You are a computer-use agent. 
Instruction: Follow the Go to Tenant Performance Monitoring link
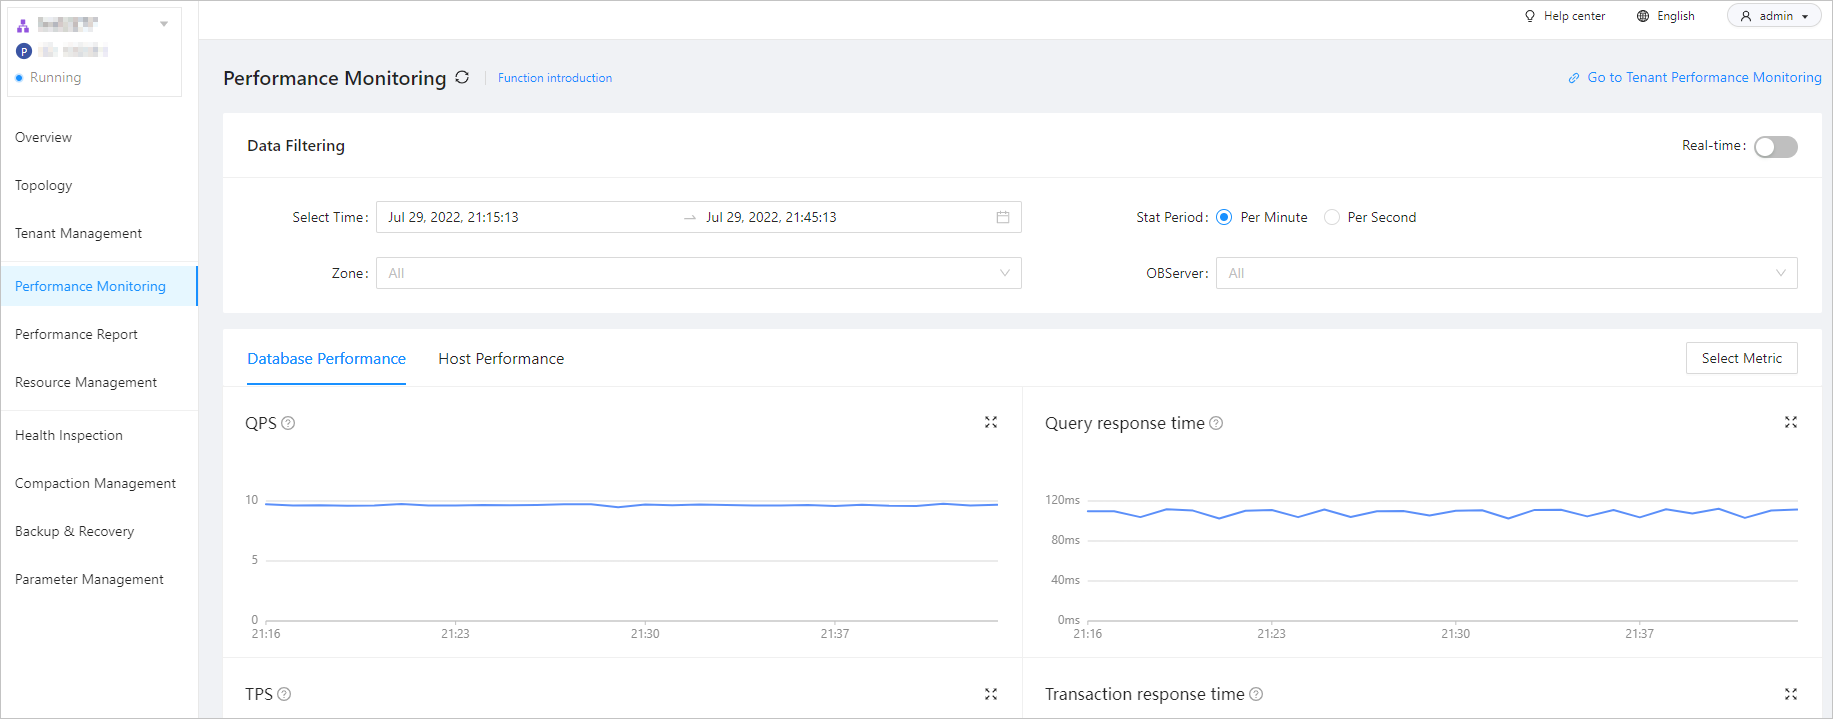(1703, 77)
